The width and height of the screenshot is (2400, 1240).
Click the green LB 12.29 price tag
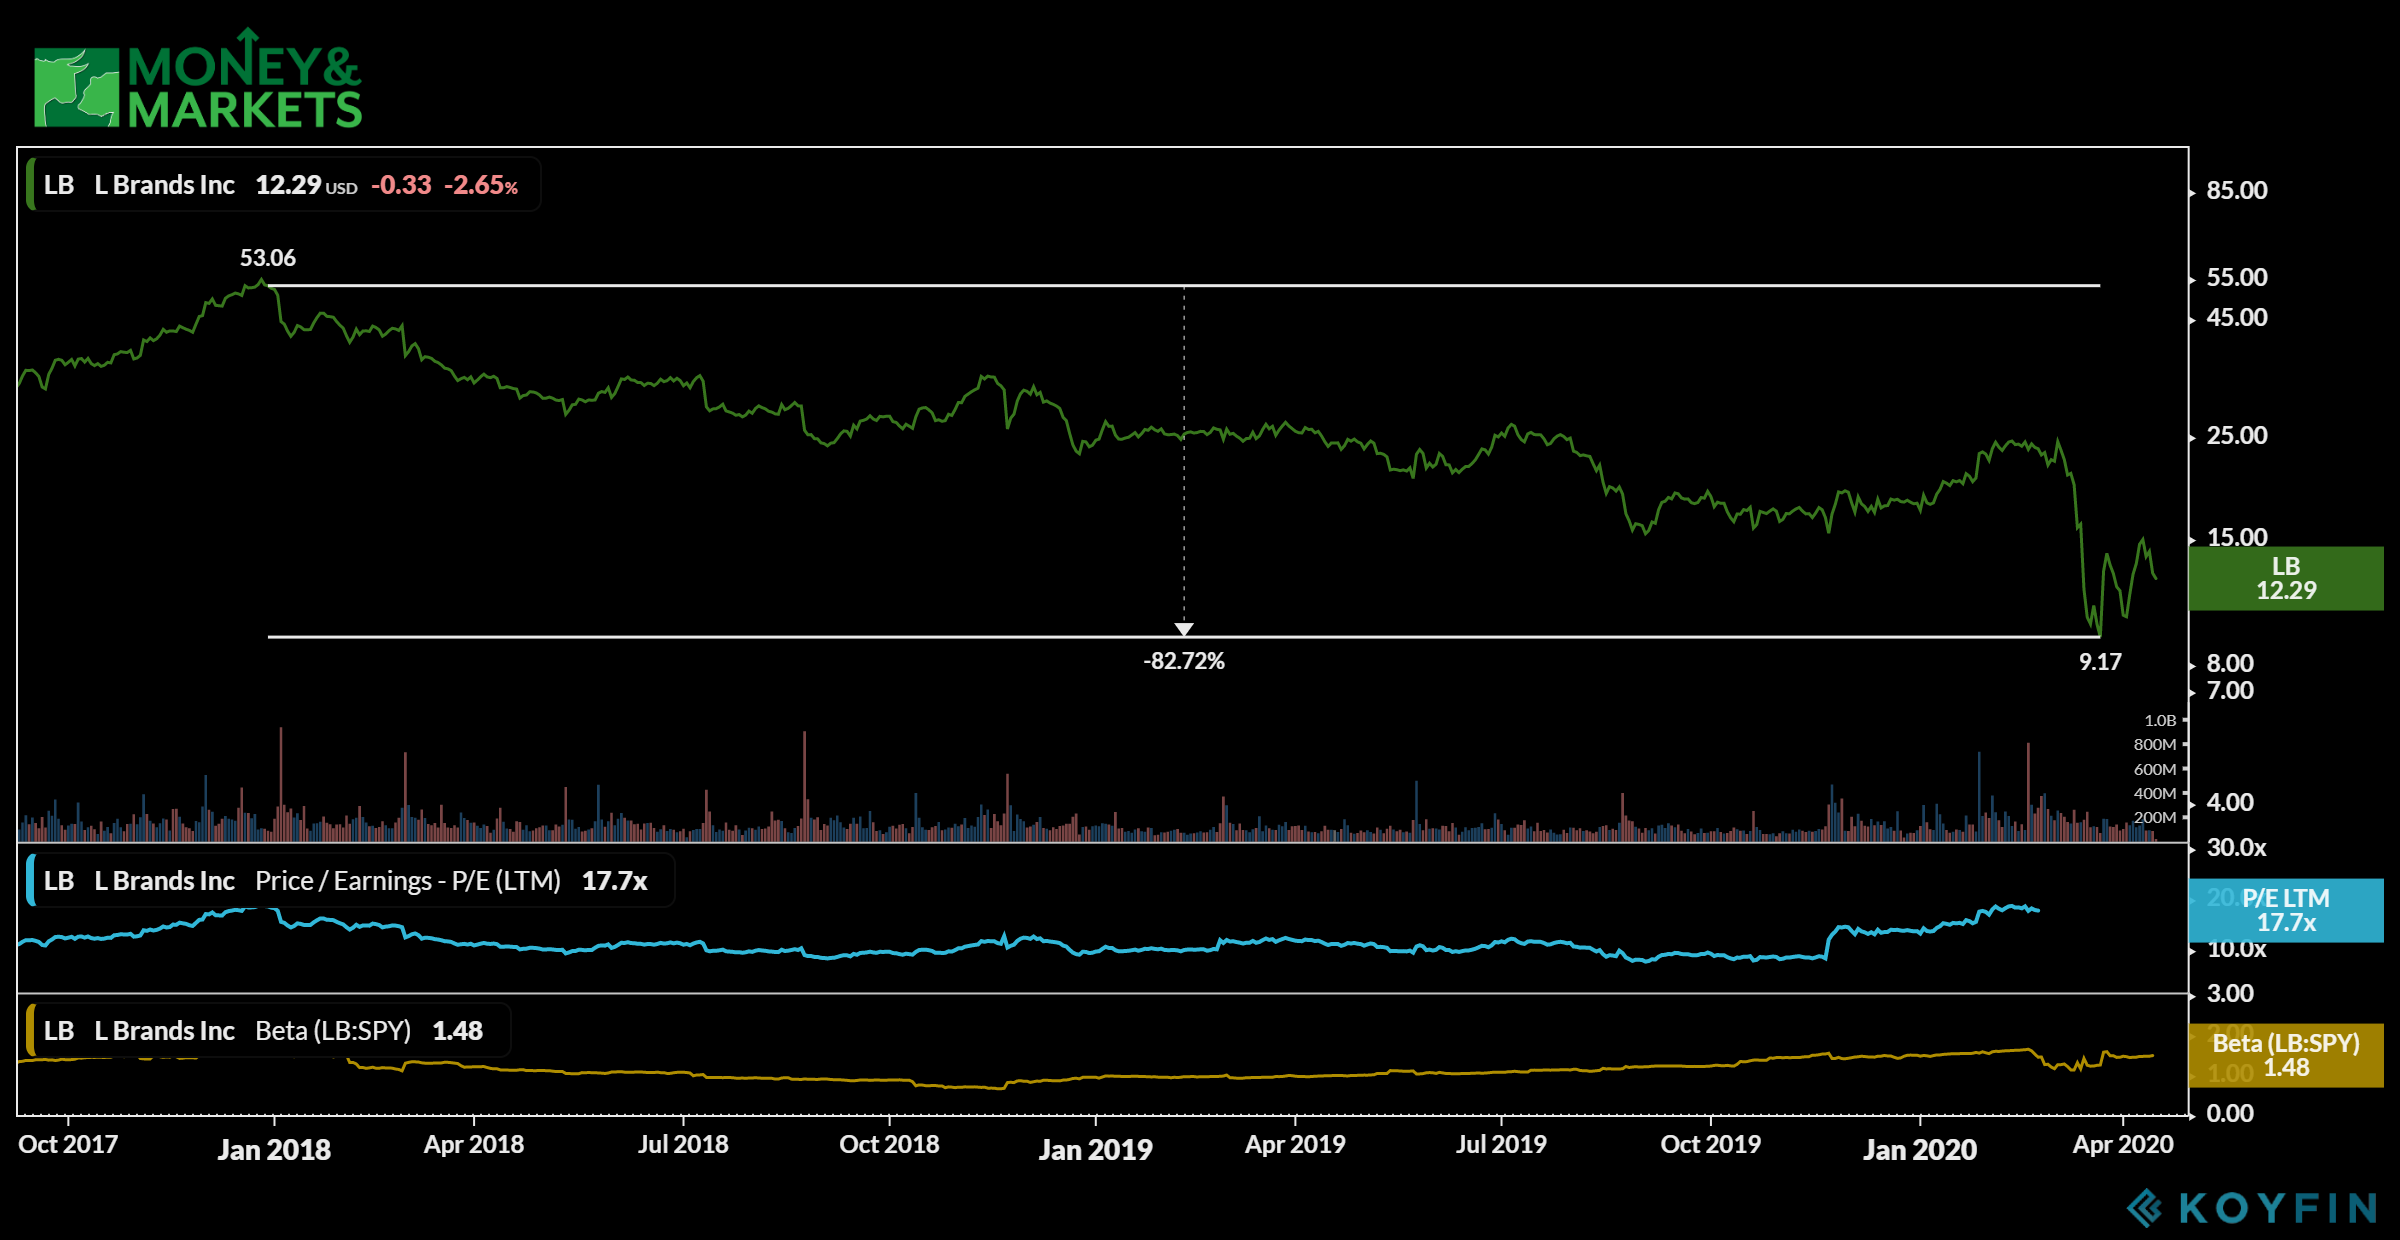(x=2285, y=578)
